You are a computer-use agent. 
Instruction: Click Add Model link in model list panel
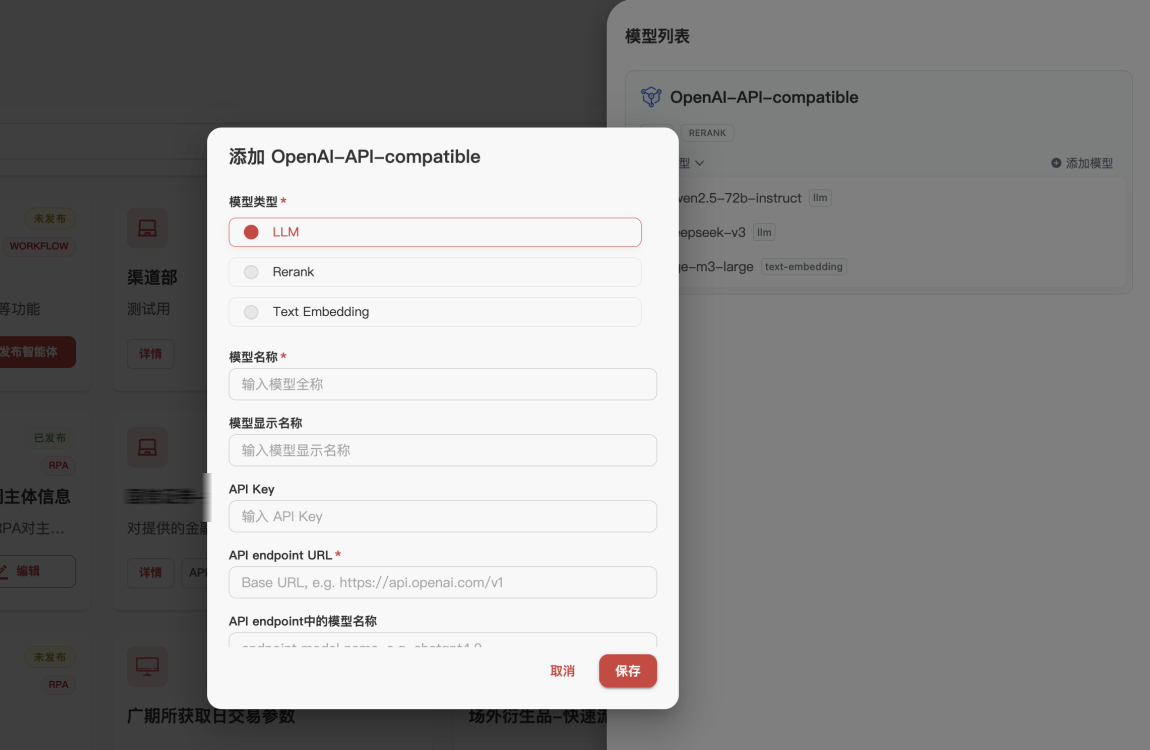pyautogui.click(x=1082, y=163)
